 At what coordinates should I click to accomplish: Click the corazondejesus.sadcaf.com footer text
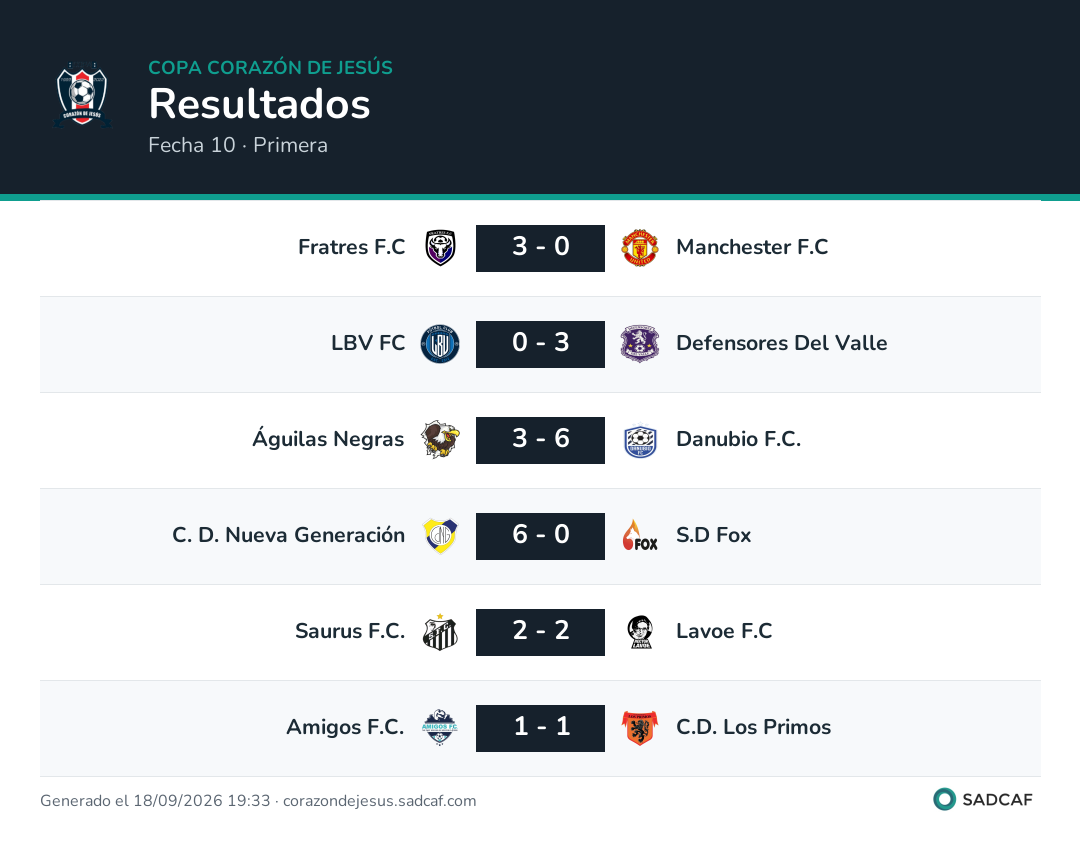380,800
